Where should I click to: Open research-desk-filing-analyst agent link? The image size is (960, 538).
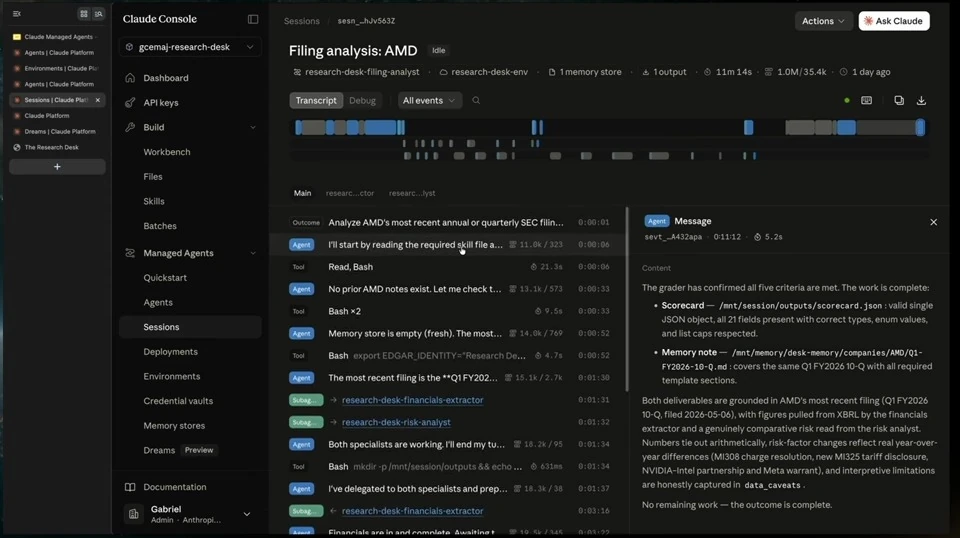point(356,72)
